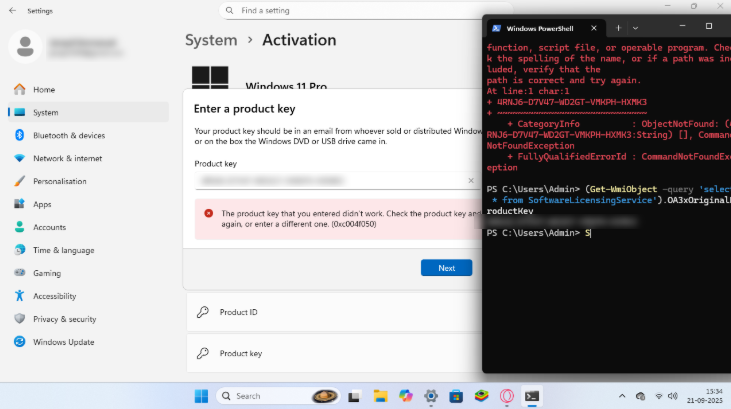Screen dimensions: 731x409
Task: Click the red error icon in dialog
Action: pyautogui.click(x=208, y=213)
